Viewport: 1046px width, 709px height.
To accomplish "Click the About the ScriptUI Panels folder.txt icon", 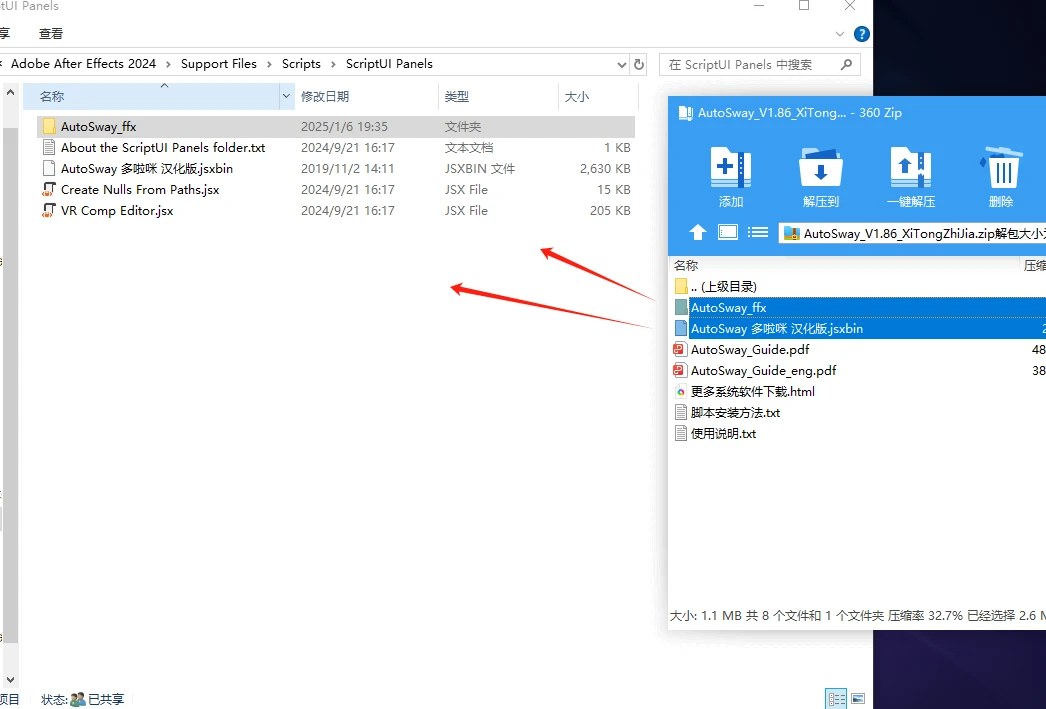I will coord(49,147).
